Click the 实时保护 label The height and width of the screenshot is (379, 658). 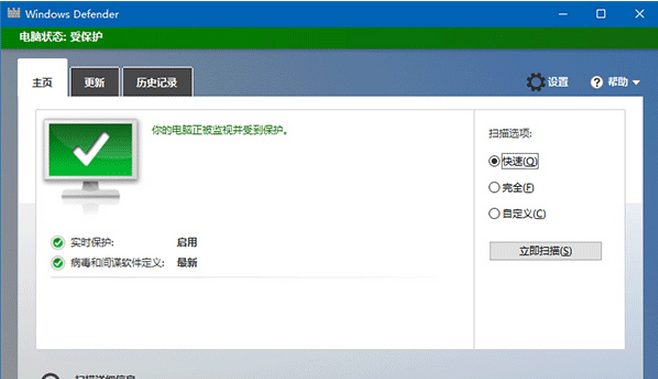pyautogui.click(x=92, y=243)
